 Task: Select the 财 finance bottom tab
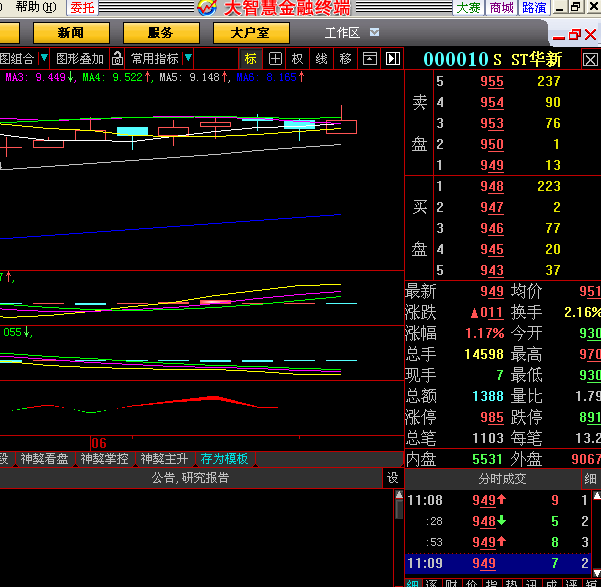point(452,583)
